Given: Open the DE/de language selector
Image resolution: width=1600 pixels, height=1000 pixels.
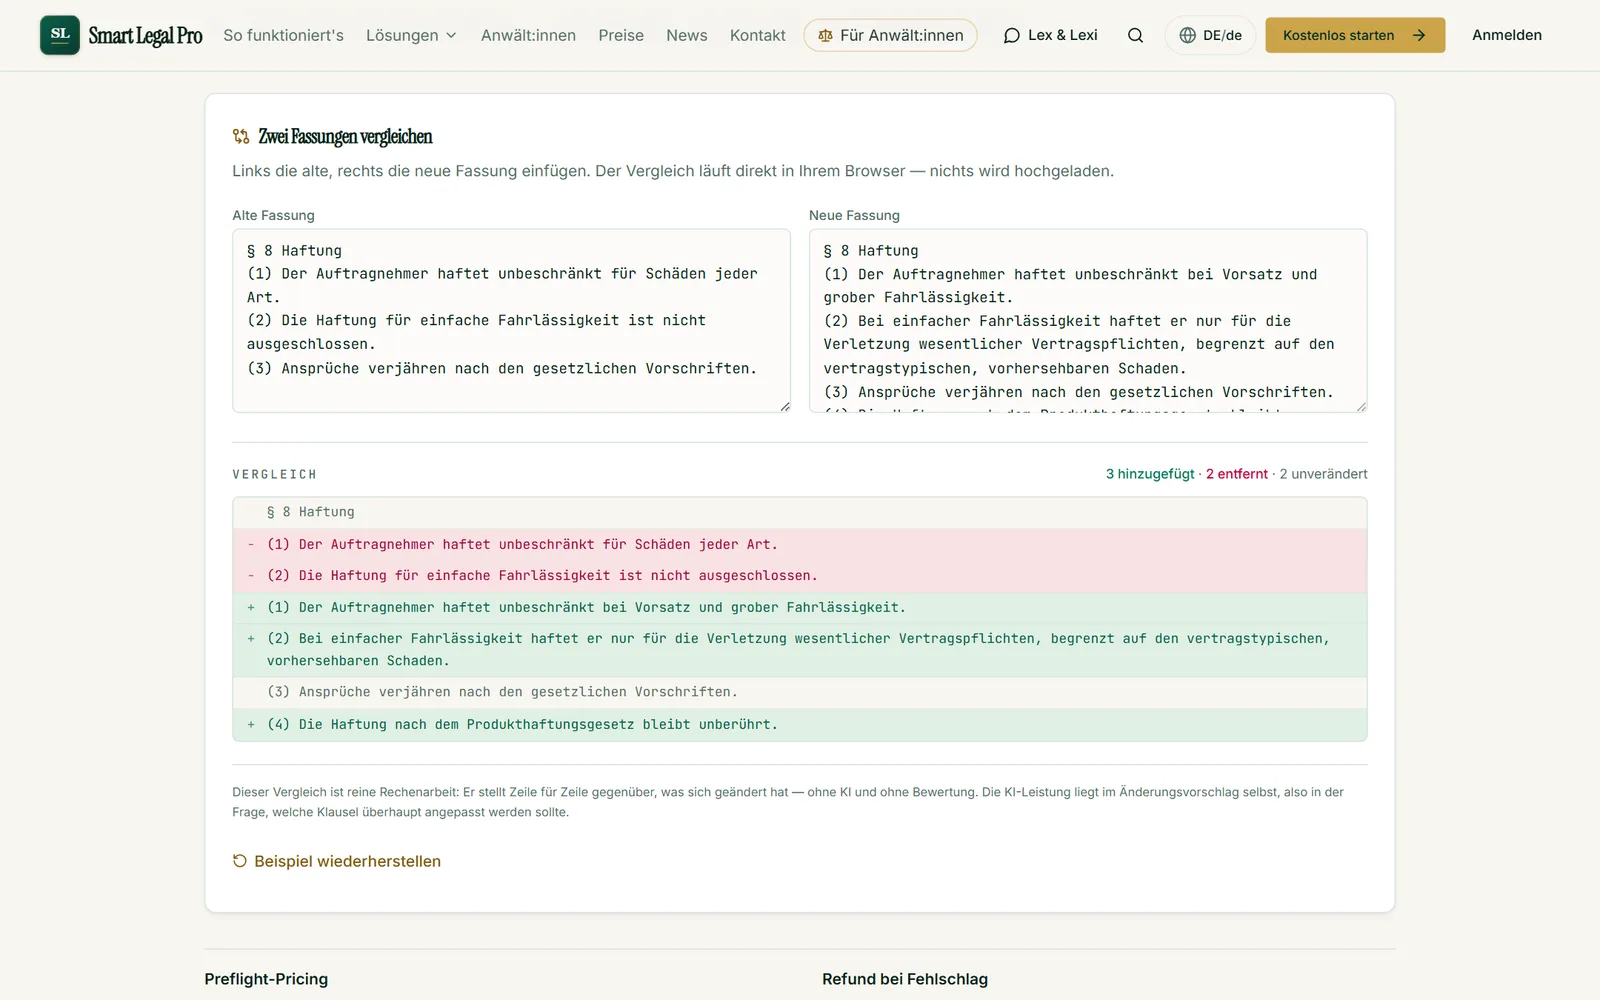Looking at the screenshot, I should pyautogui.click(x=1210, y=35).
